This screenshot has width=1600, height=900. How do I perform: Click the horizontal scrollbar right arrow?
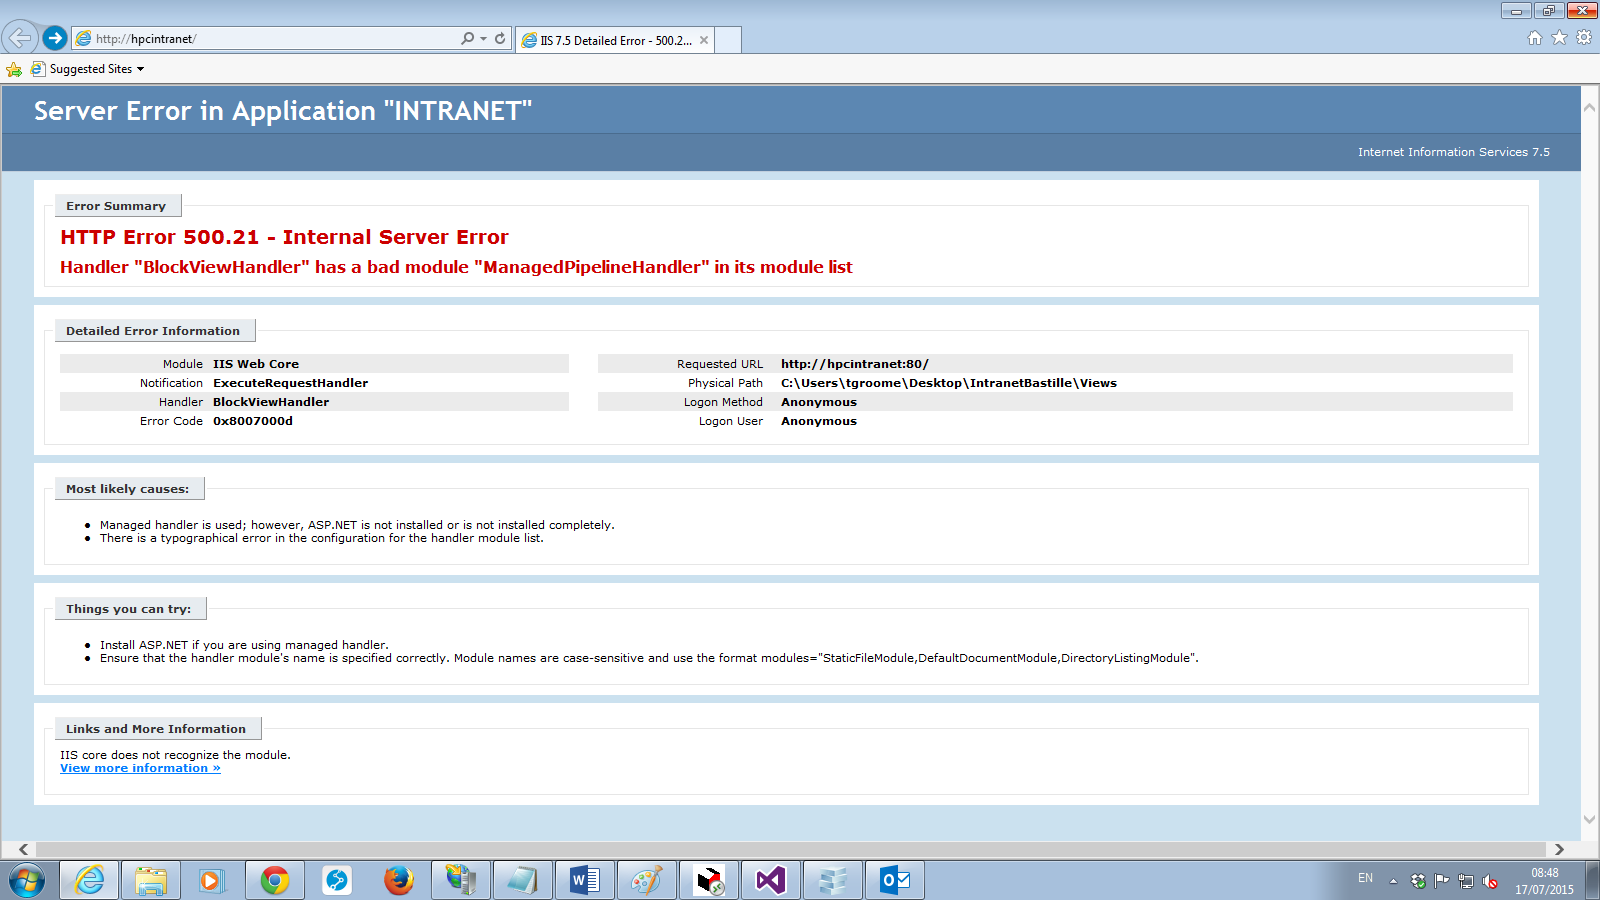pyautogui.click(x=1558, y=849)
